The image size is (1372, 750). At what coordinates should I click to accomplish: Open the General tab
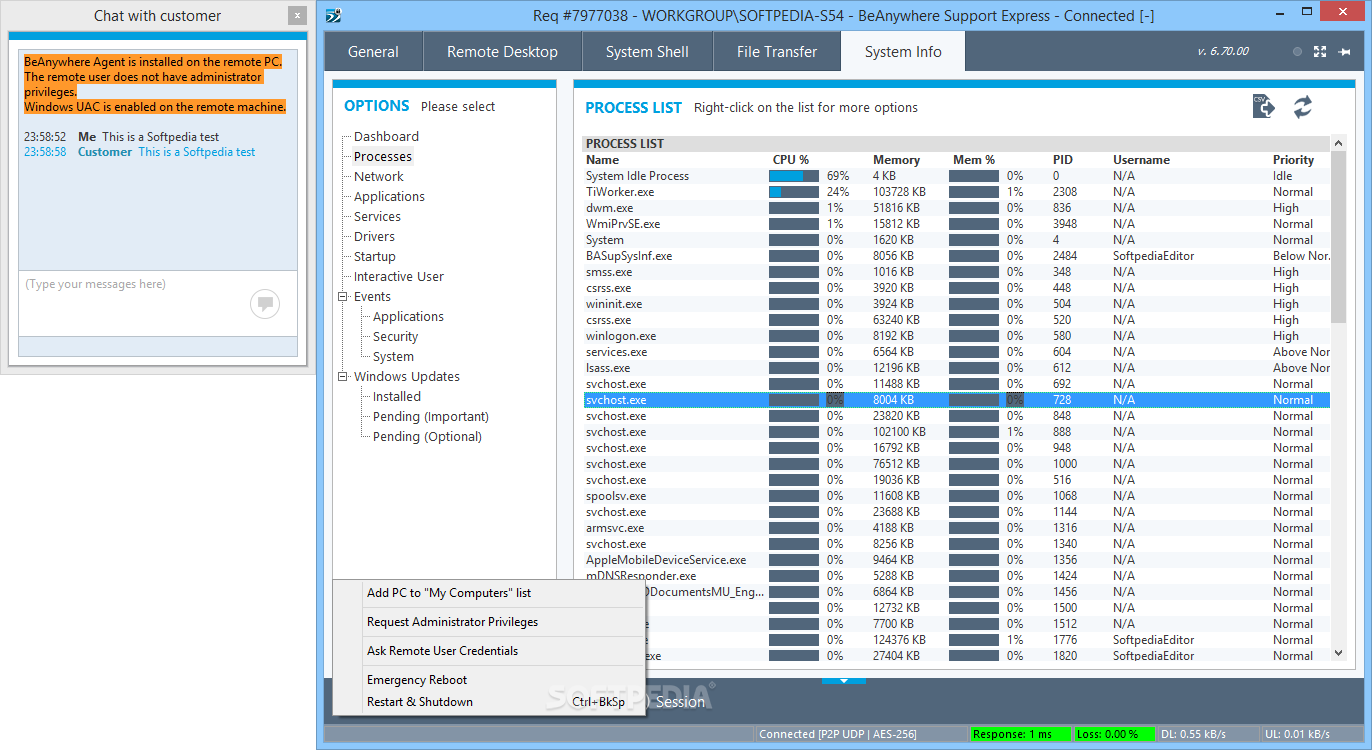click(373, 52)
